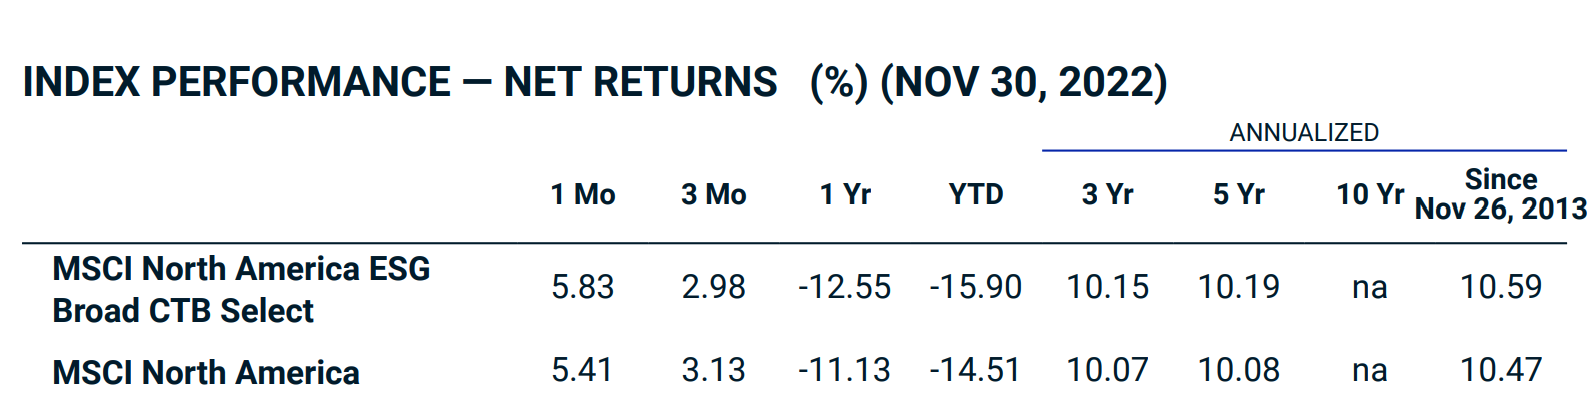The width and height of the screenshot is (1595, 415).
Task: Click the -12.55 one-year return value
Action: (844, 287)
